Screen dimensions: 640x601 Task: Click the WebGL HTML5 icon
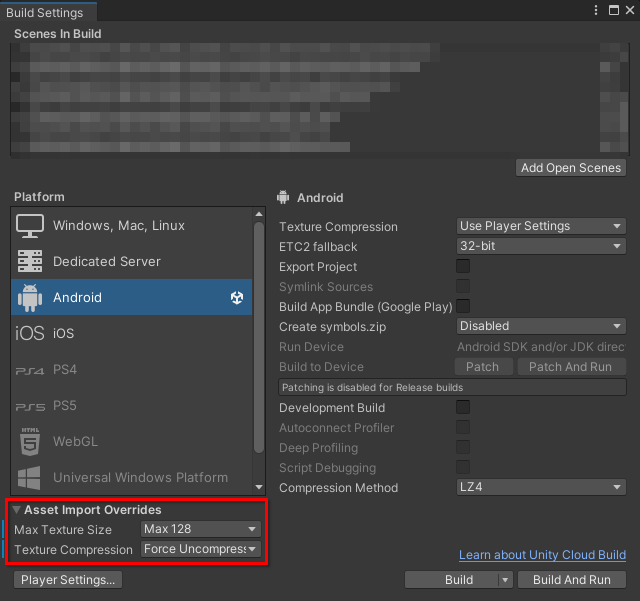pyautogui.click(x=30, y=442)
